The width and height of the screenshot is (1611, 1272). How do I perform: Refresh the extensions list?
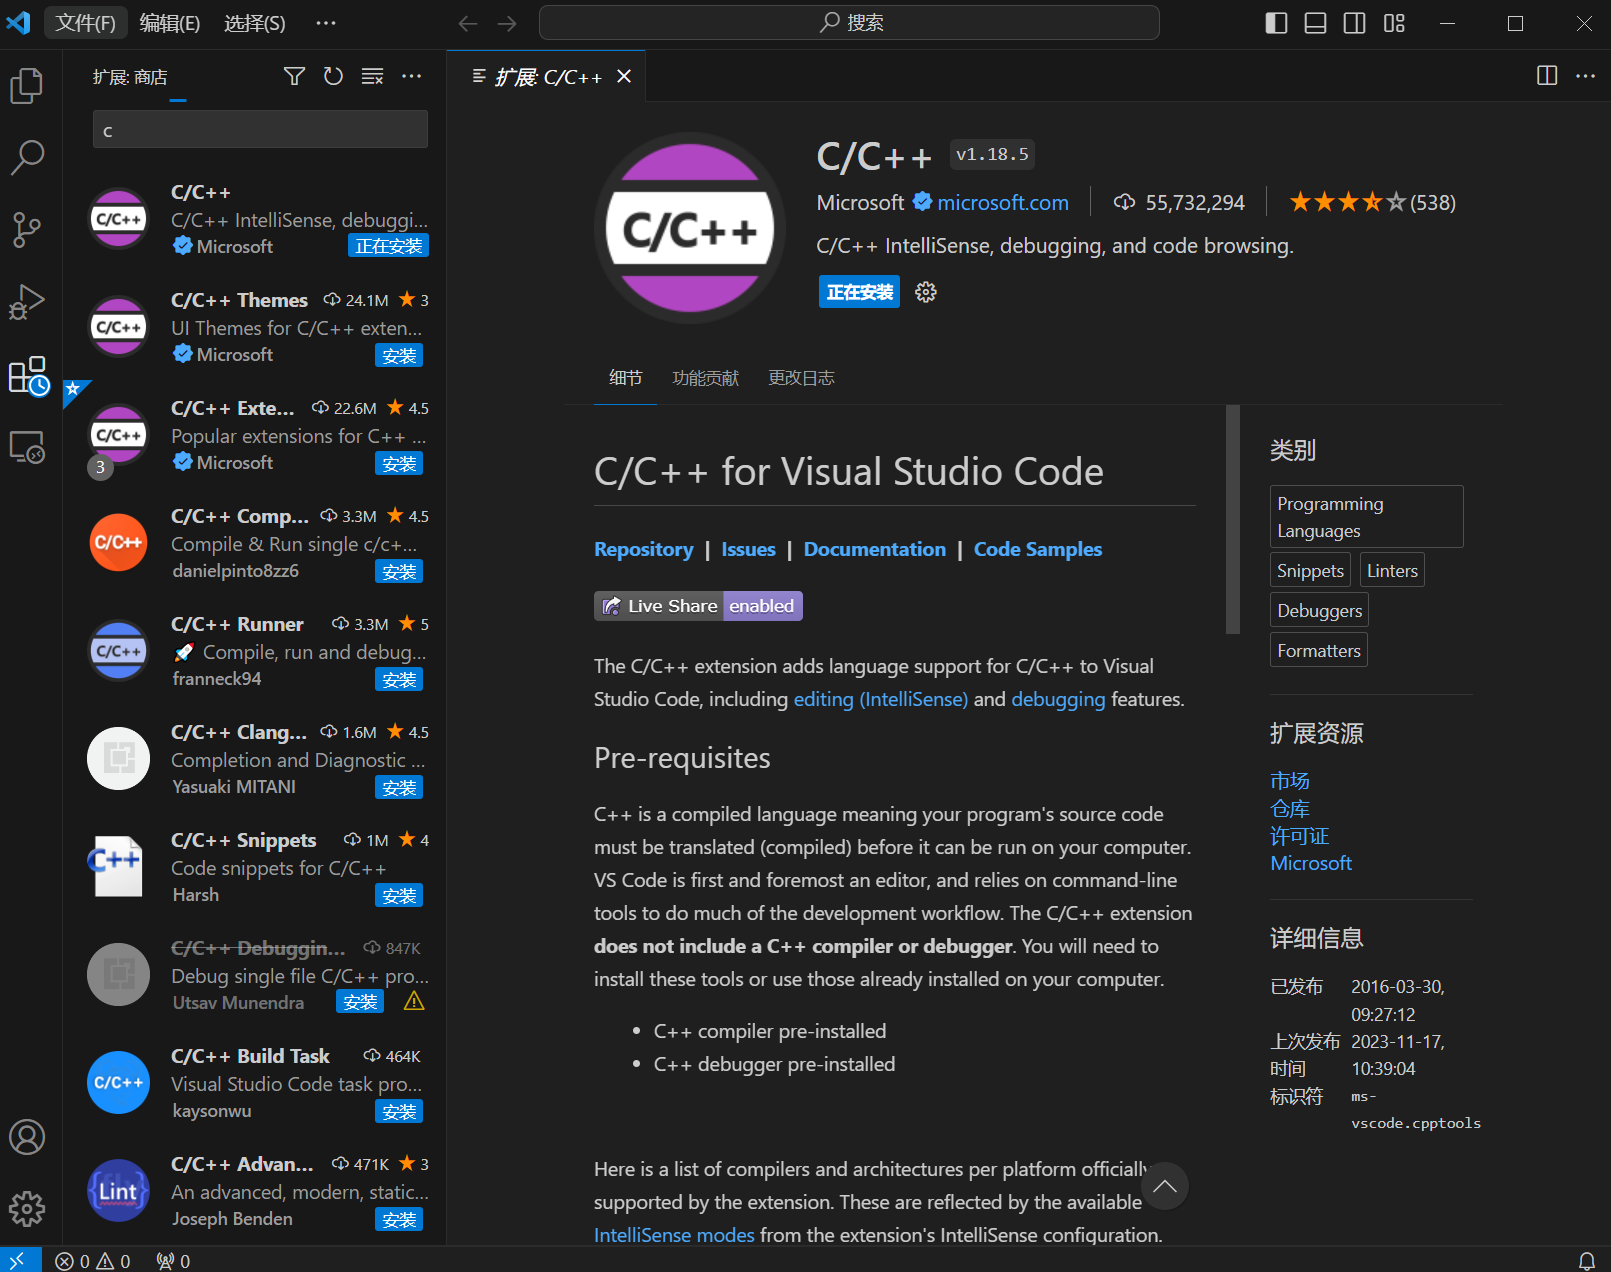click(x=333, y=76)
